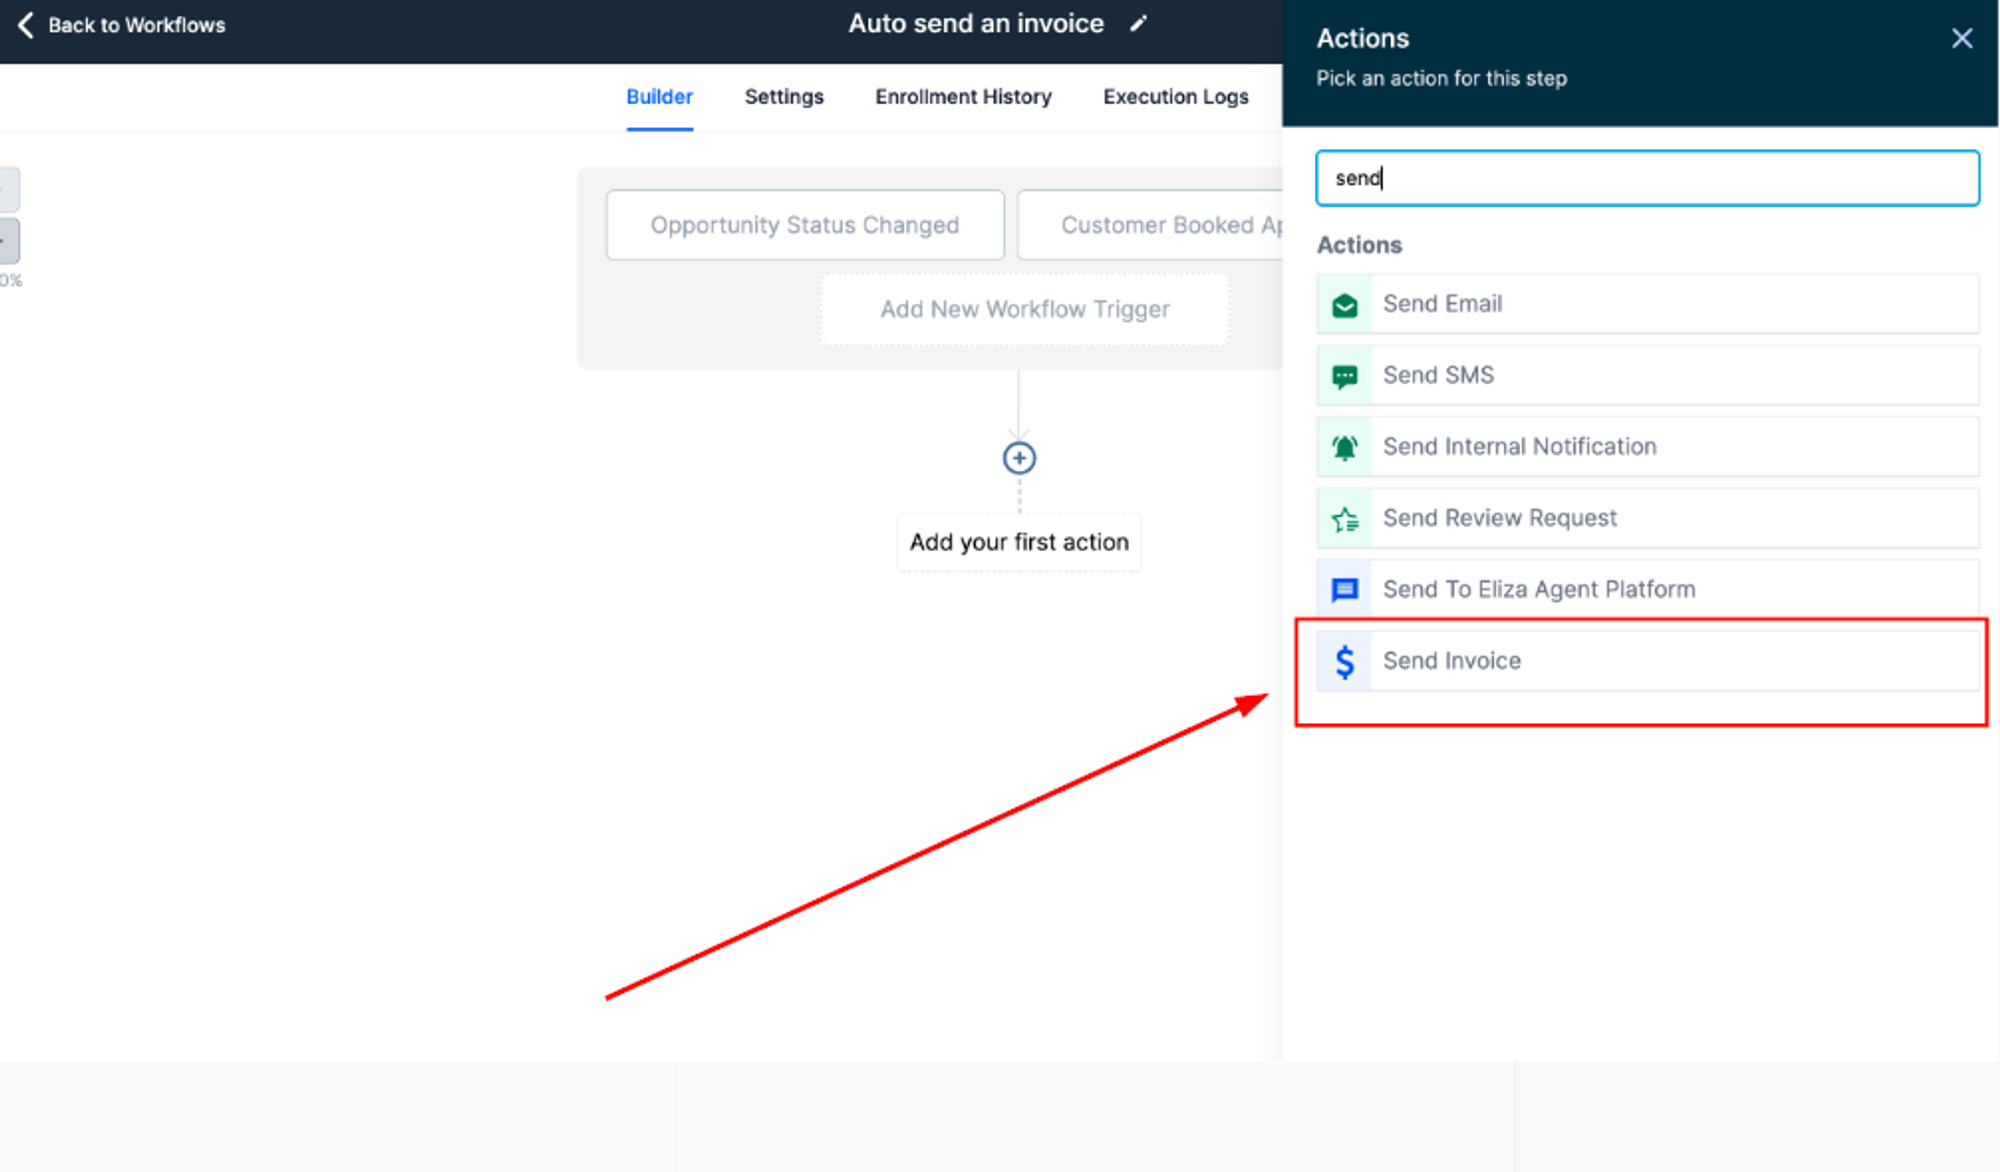This screenshot has width=2000, height=1172.
Task: Close the Actions panel
Action: (x=1961, y=38)
